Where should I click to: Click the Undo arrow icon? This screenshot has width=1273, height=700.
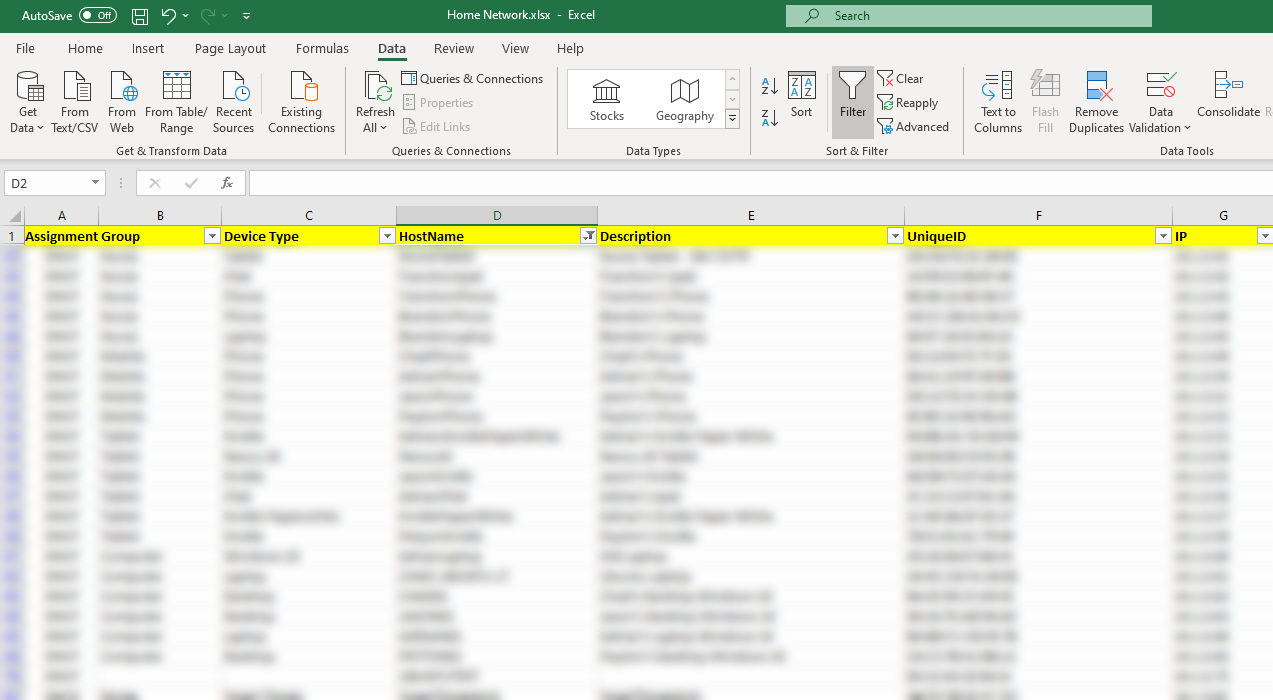(x=169, y=16)
